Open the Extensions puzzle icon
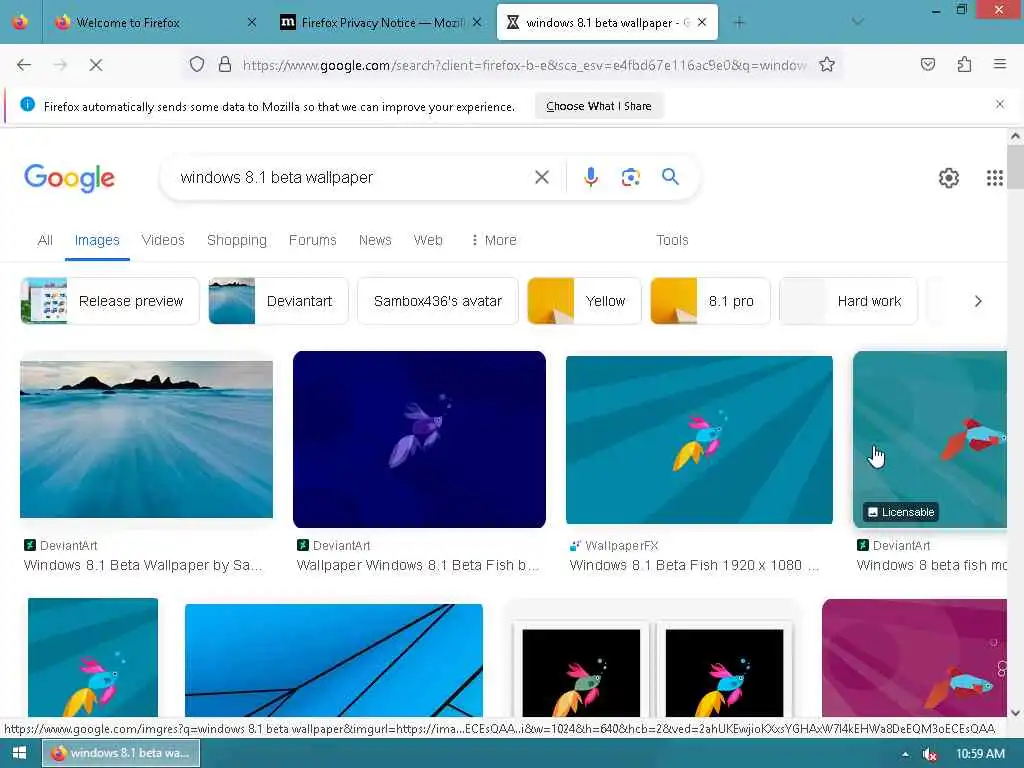This screenshot has height=768, width=1024. tap(964, 64)
